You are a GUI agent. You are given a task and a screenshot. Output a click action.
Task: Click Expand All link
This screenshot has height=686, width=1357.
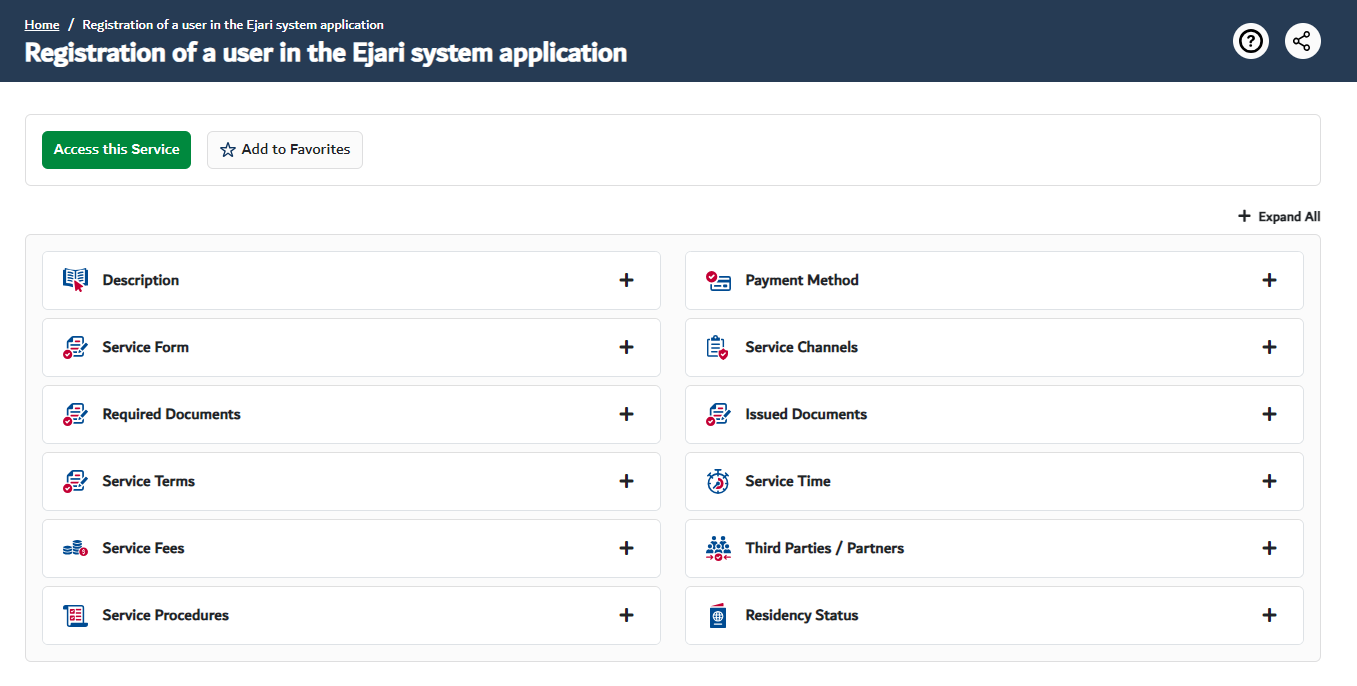point(1279,216)
